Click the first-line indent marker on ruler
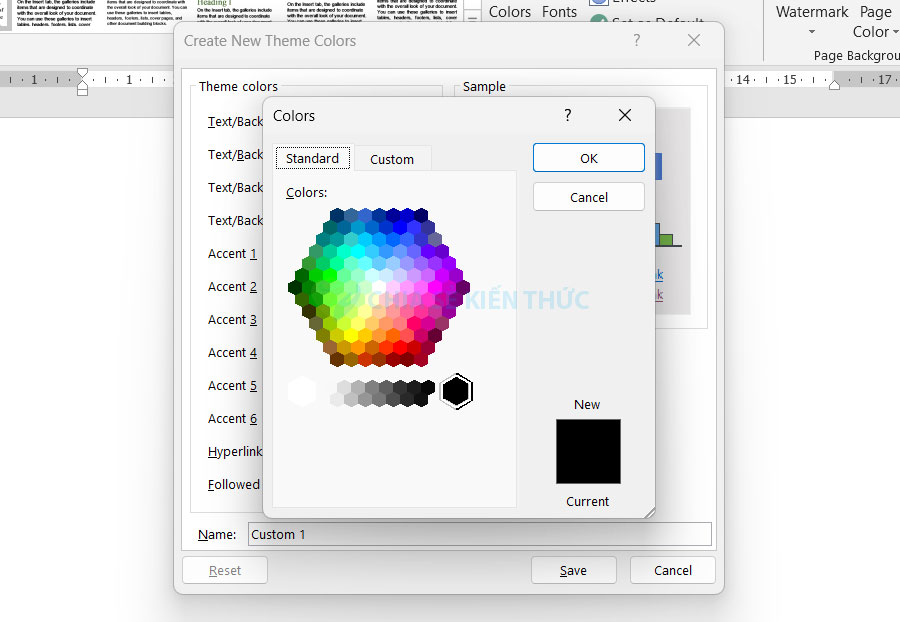This screenshot has height=622, width=900. (x=83, y=74)
